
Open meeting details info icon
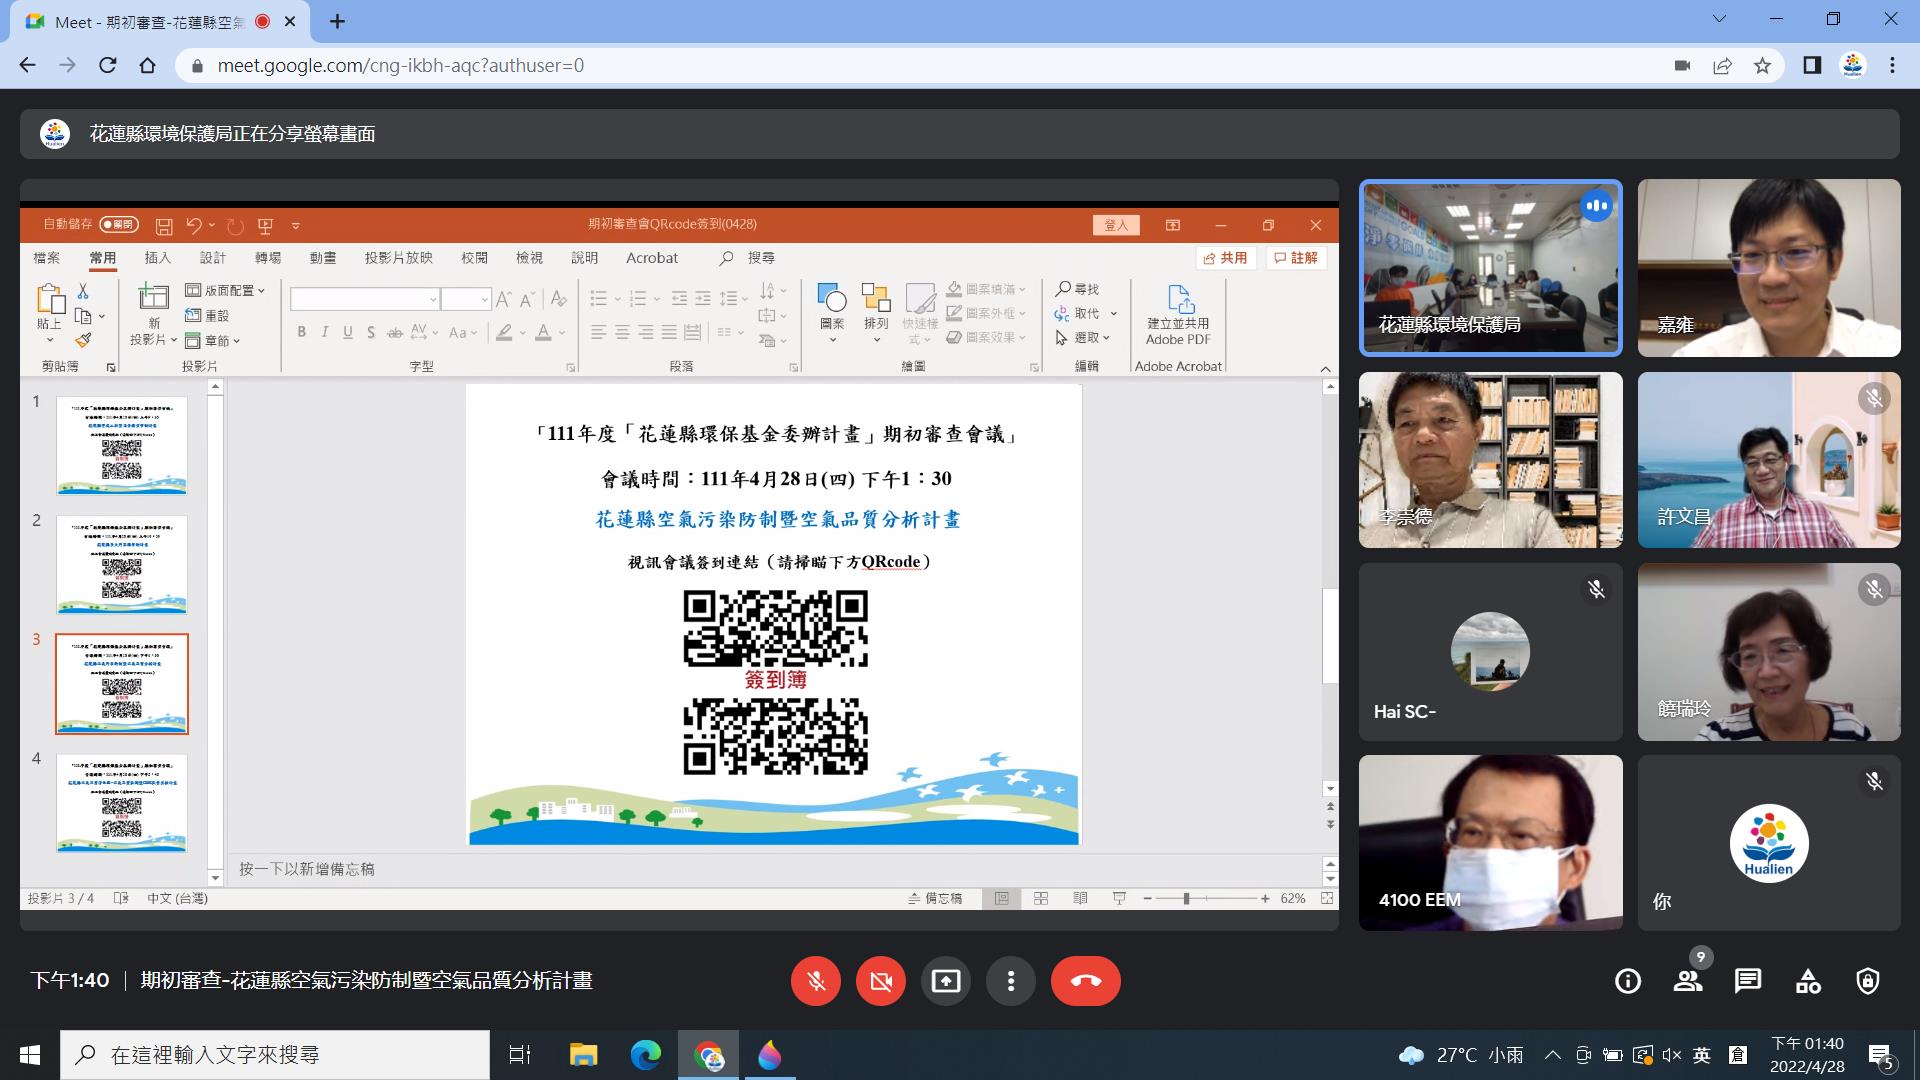[1628, 981]
